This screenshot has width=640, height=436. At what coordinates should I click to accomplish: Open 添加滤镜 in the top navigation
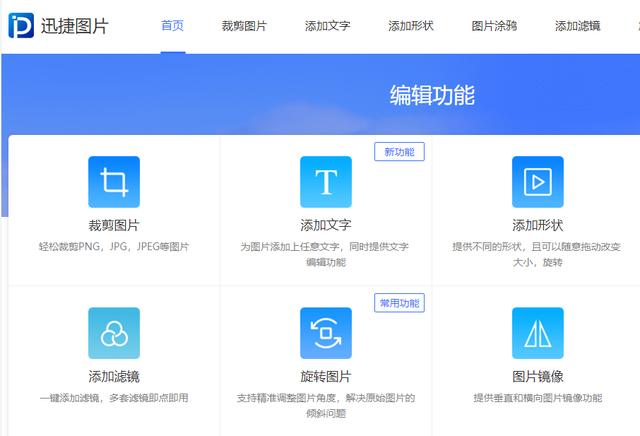pyautogui.click(x=578, y=26)
